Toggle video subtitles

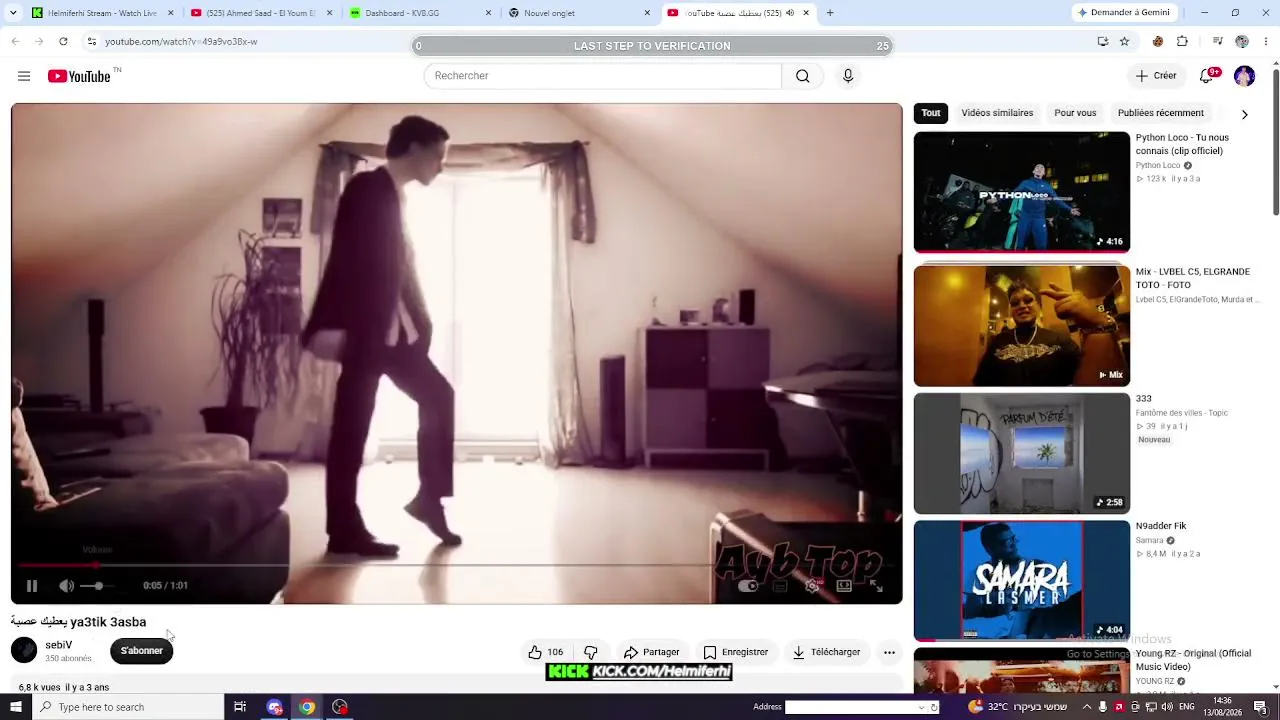tap(780, 586)
